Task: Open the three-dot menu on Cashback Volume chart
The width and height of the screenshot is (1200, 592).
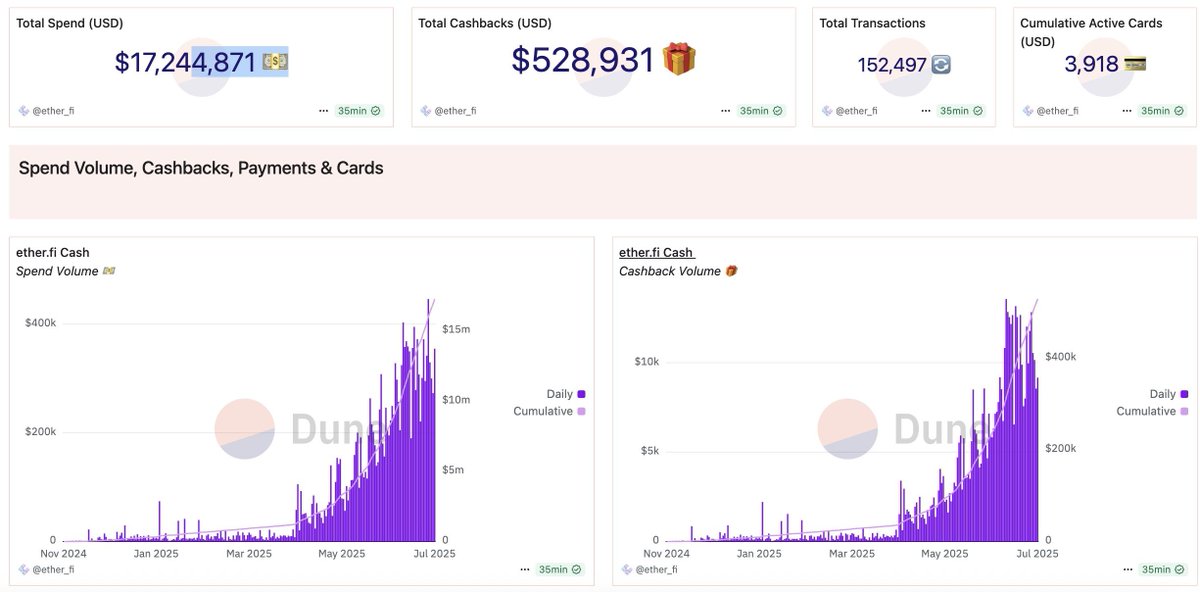Action: coord(1127,569)
